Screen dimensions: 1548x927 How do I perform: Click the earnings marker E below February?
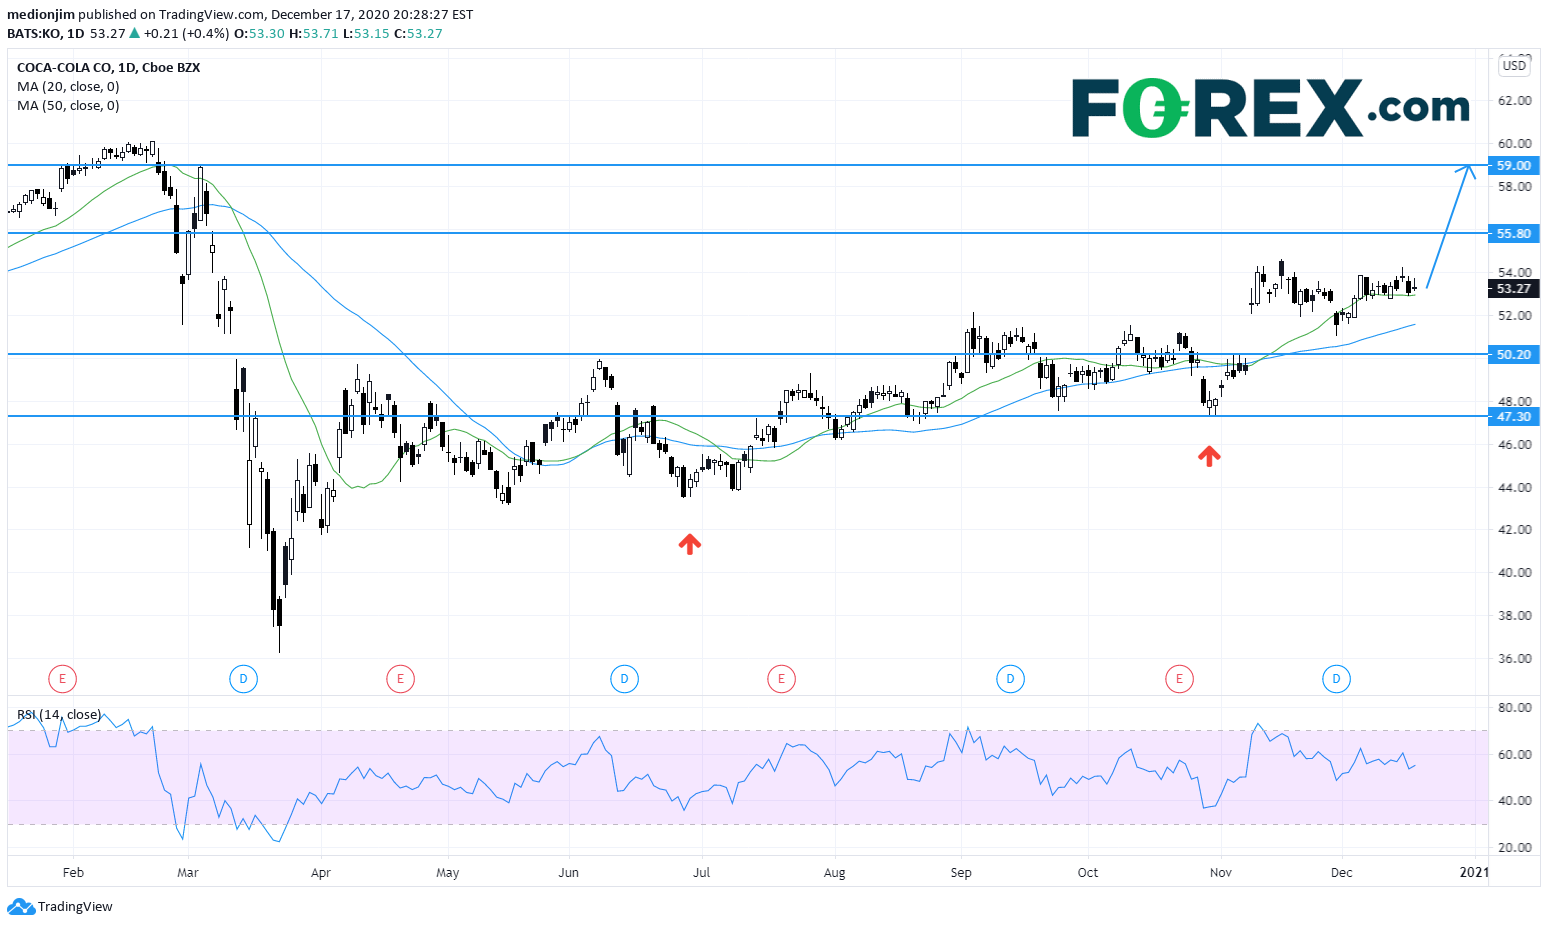(x=62, y=680)
